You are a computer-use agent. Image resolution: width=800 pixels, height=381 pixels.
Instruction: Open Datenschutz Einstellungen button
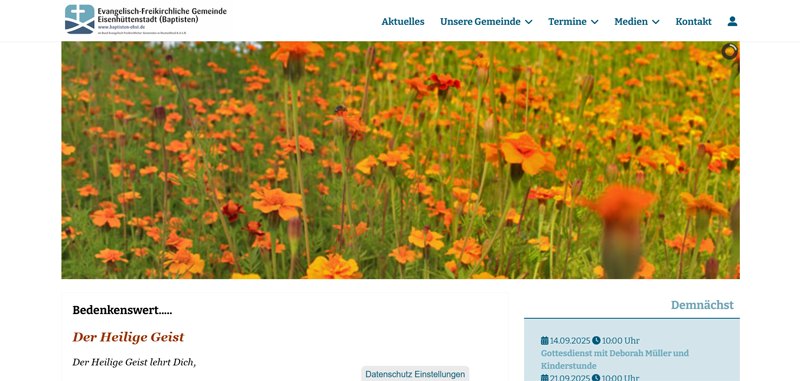pos(415,374)
